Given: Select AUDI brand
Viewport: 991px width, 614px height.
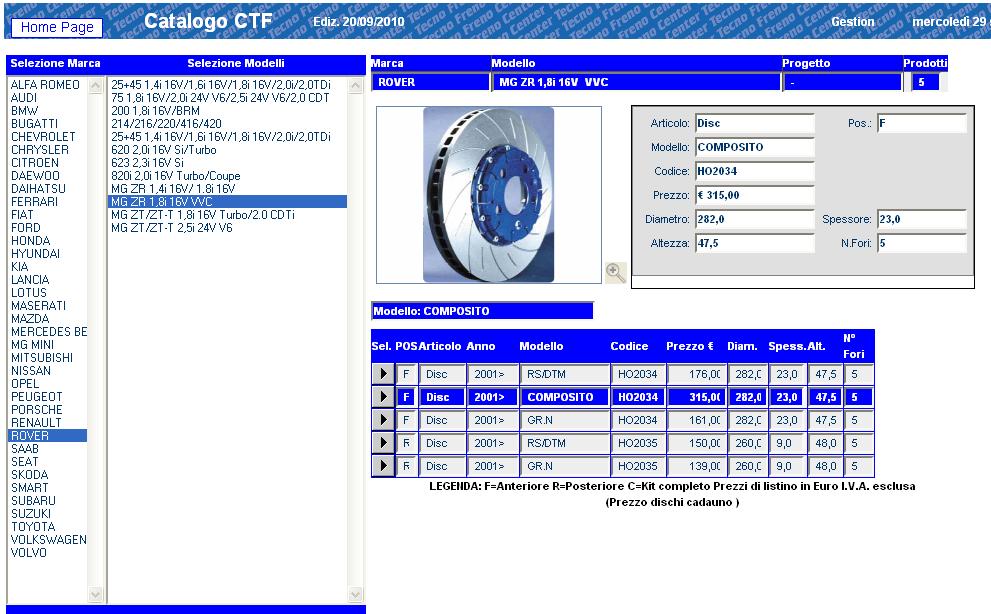Looking at the screenshot, I should tap(24, 98).
